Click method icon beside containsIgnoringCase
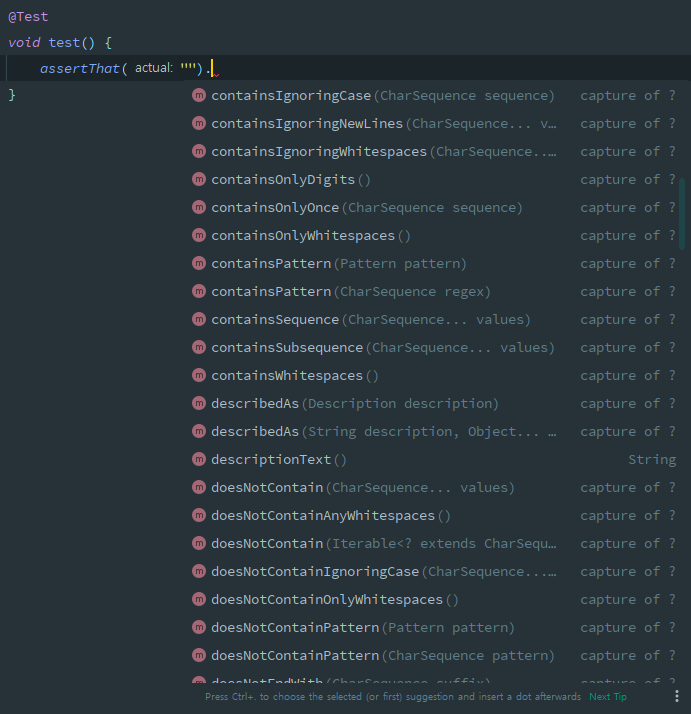The height and width of the screenshot is (714, 691). point(199,96)
